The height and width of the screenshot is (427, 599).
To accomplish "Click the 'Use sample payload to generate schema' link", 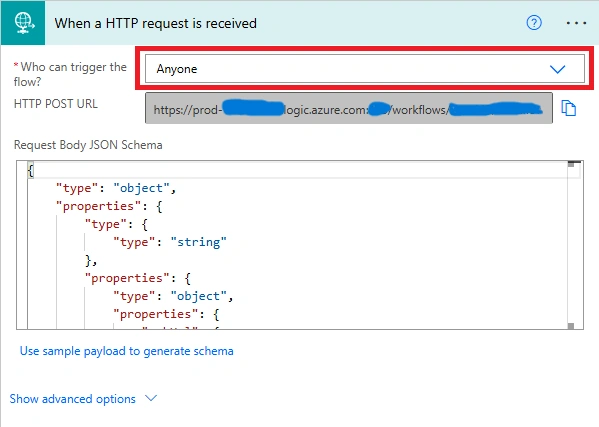I will coord(126,351).
